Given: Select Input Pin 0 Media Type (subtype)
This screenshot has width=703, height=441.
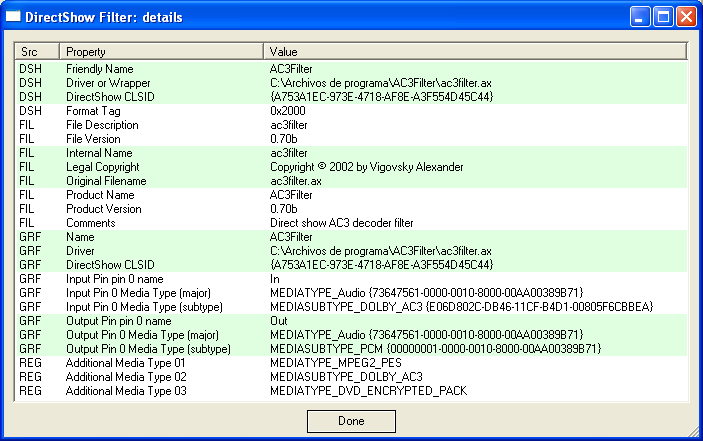Looking at the screenshot, I should click(144, 307).
